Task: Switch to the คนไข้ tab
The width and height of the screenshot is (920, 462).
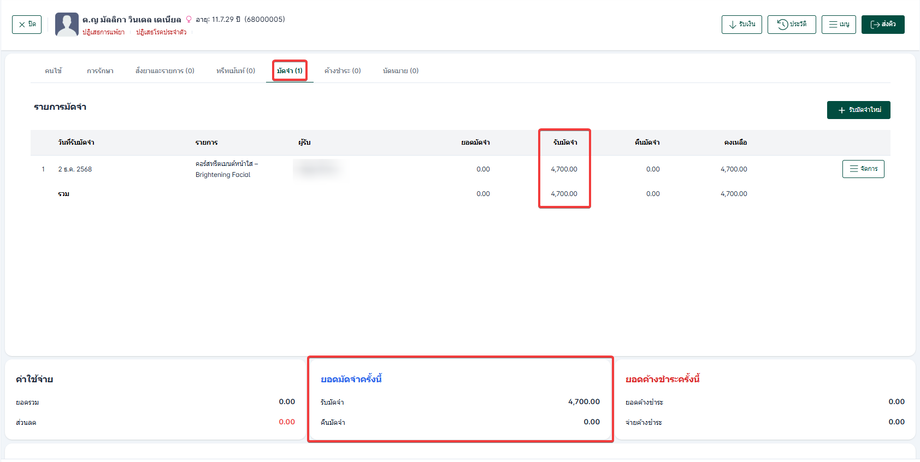Action: [53, 71]
